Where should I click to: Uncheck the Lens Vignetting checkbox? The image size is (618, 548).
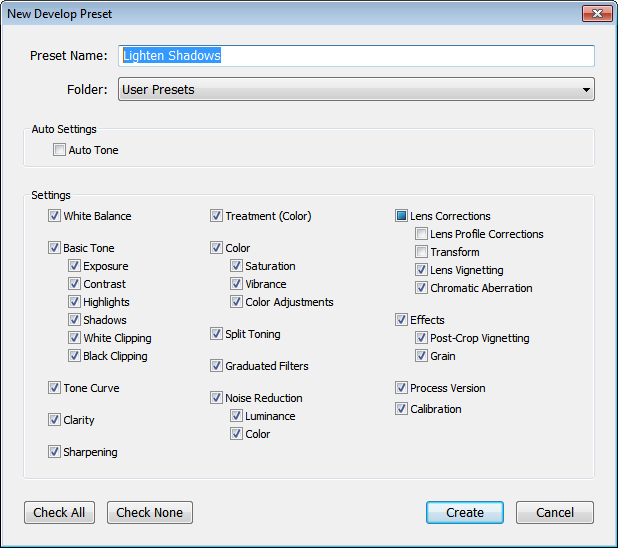tap(421, 270)
